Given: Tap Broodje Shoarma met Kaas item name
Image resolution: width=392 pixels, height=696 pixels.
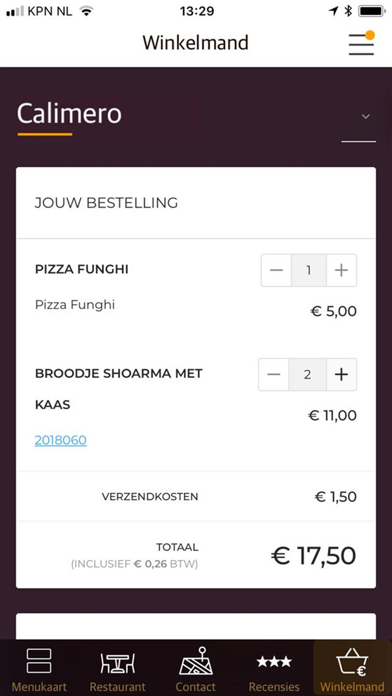Looking at the screenshot, I should (119, 389).
